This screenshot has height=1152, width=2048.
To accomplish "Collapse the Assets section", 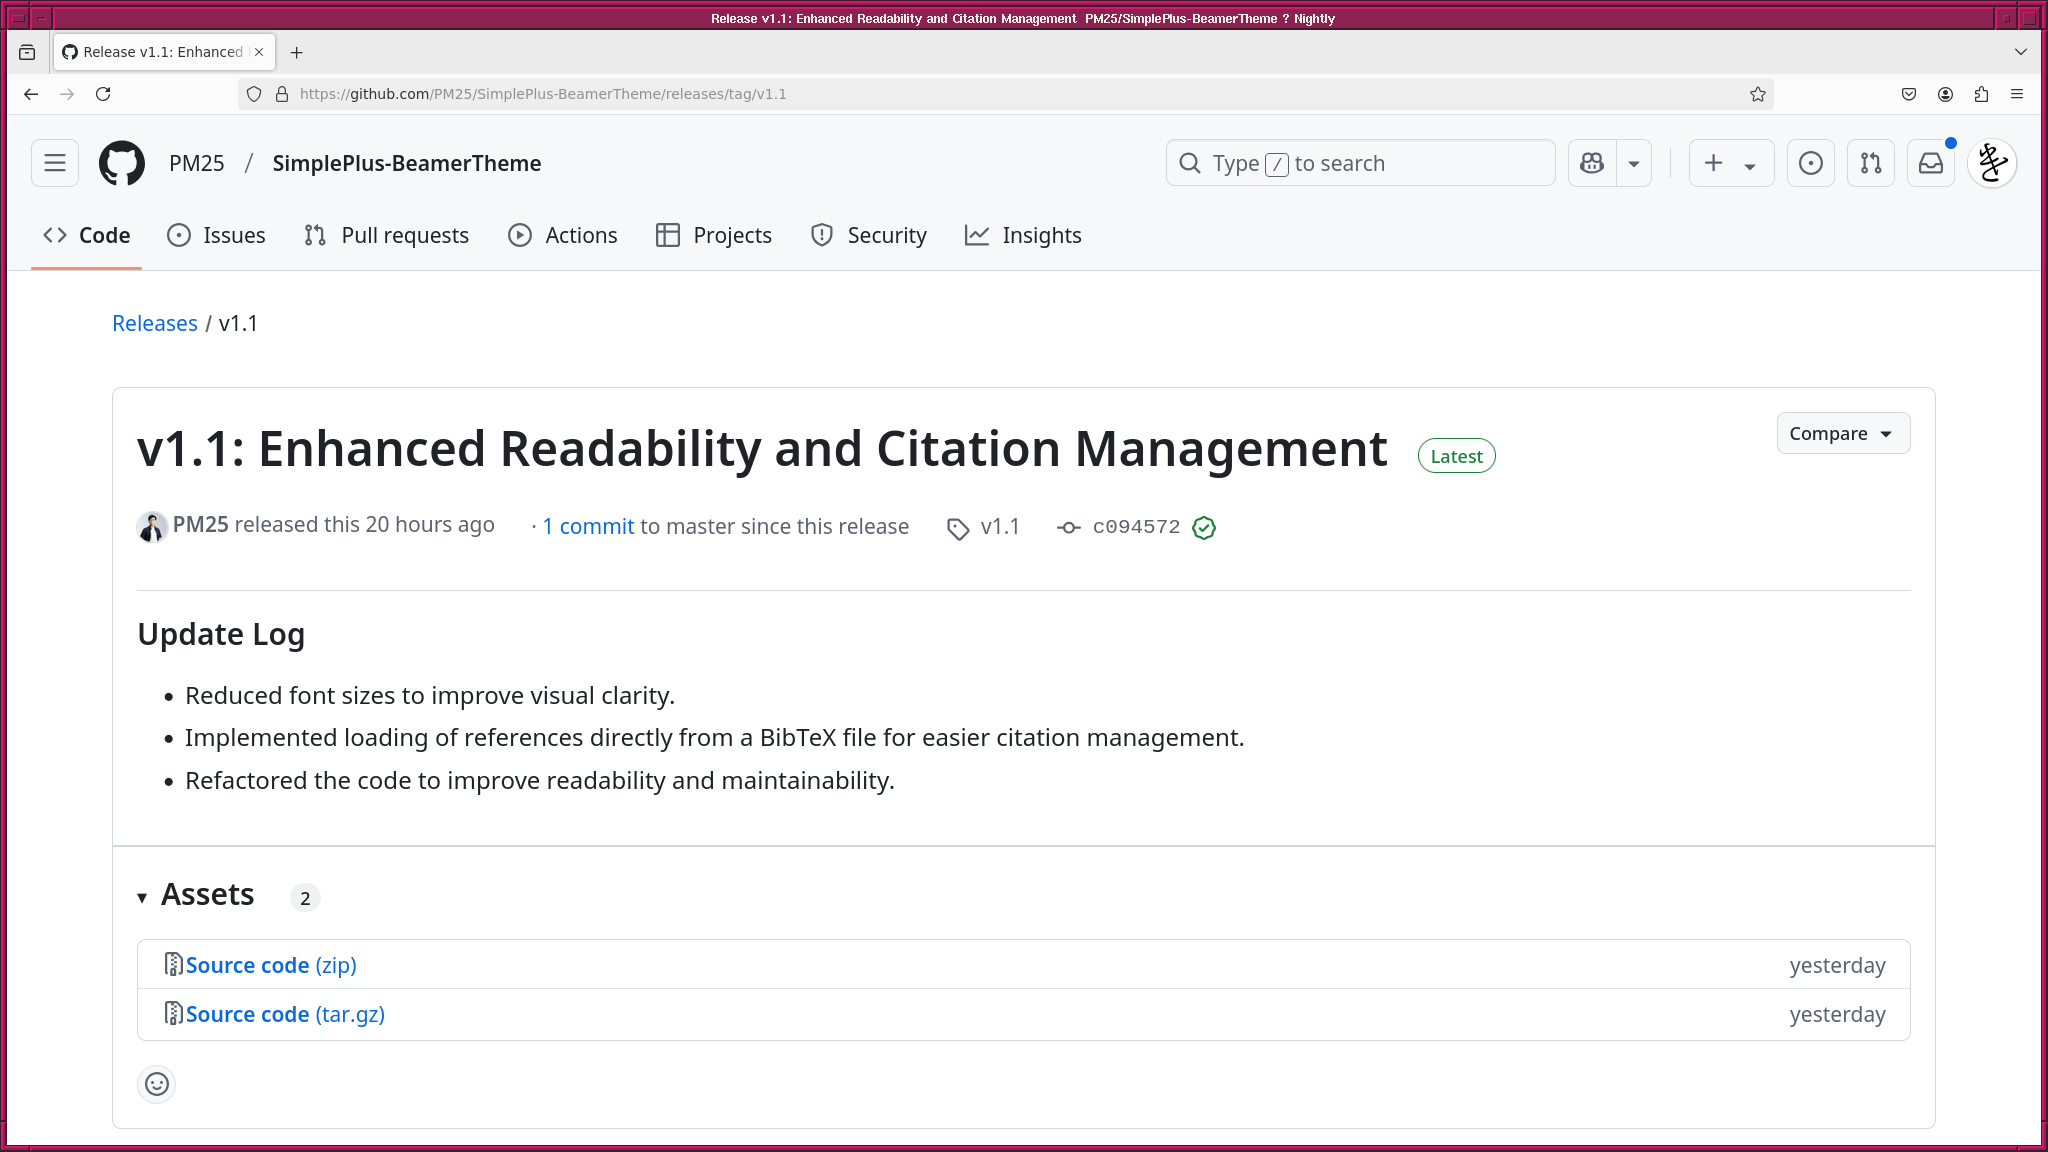I will 142,897.
